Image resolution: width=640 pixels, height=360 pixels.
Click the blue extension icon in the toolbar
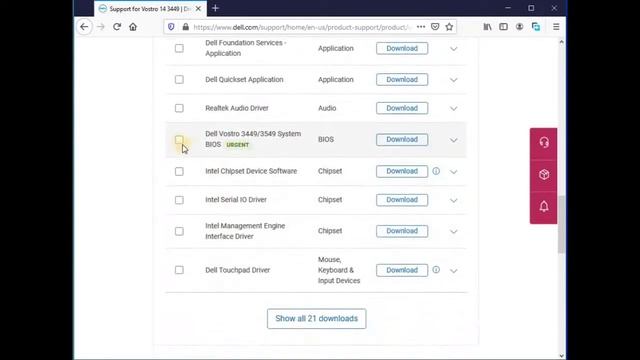coord(536,27)
